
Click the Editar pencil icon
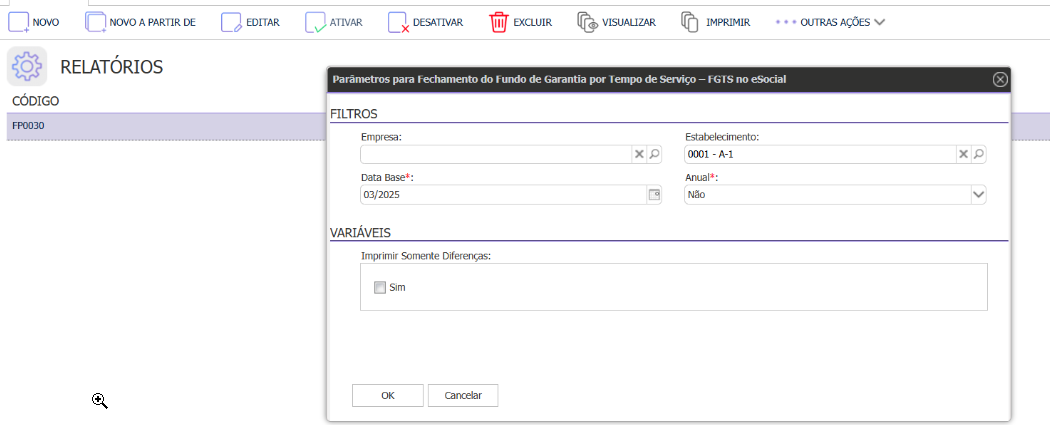[x=231, y=22]
